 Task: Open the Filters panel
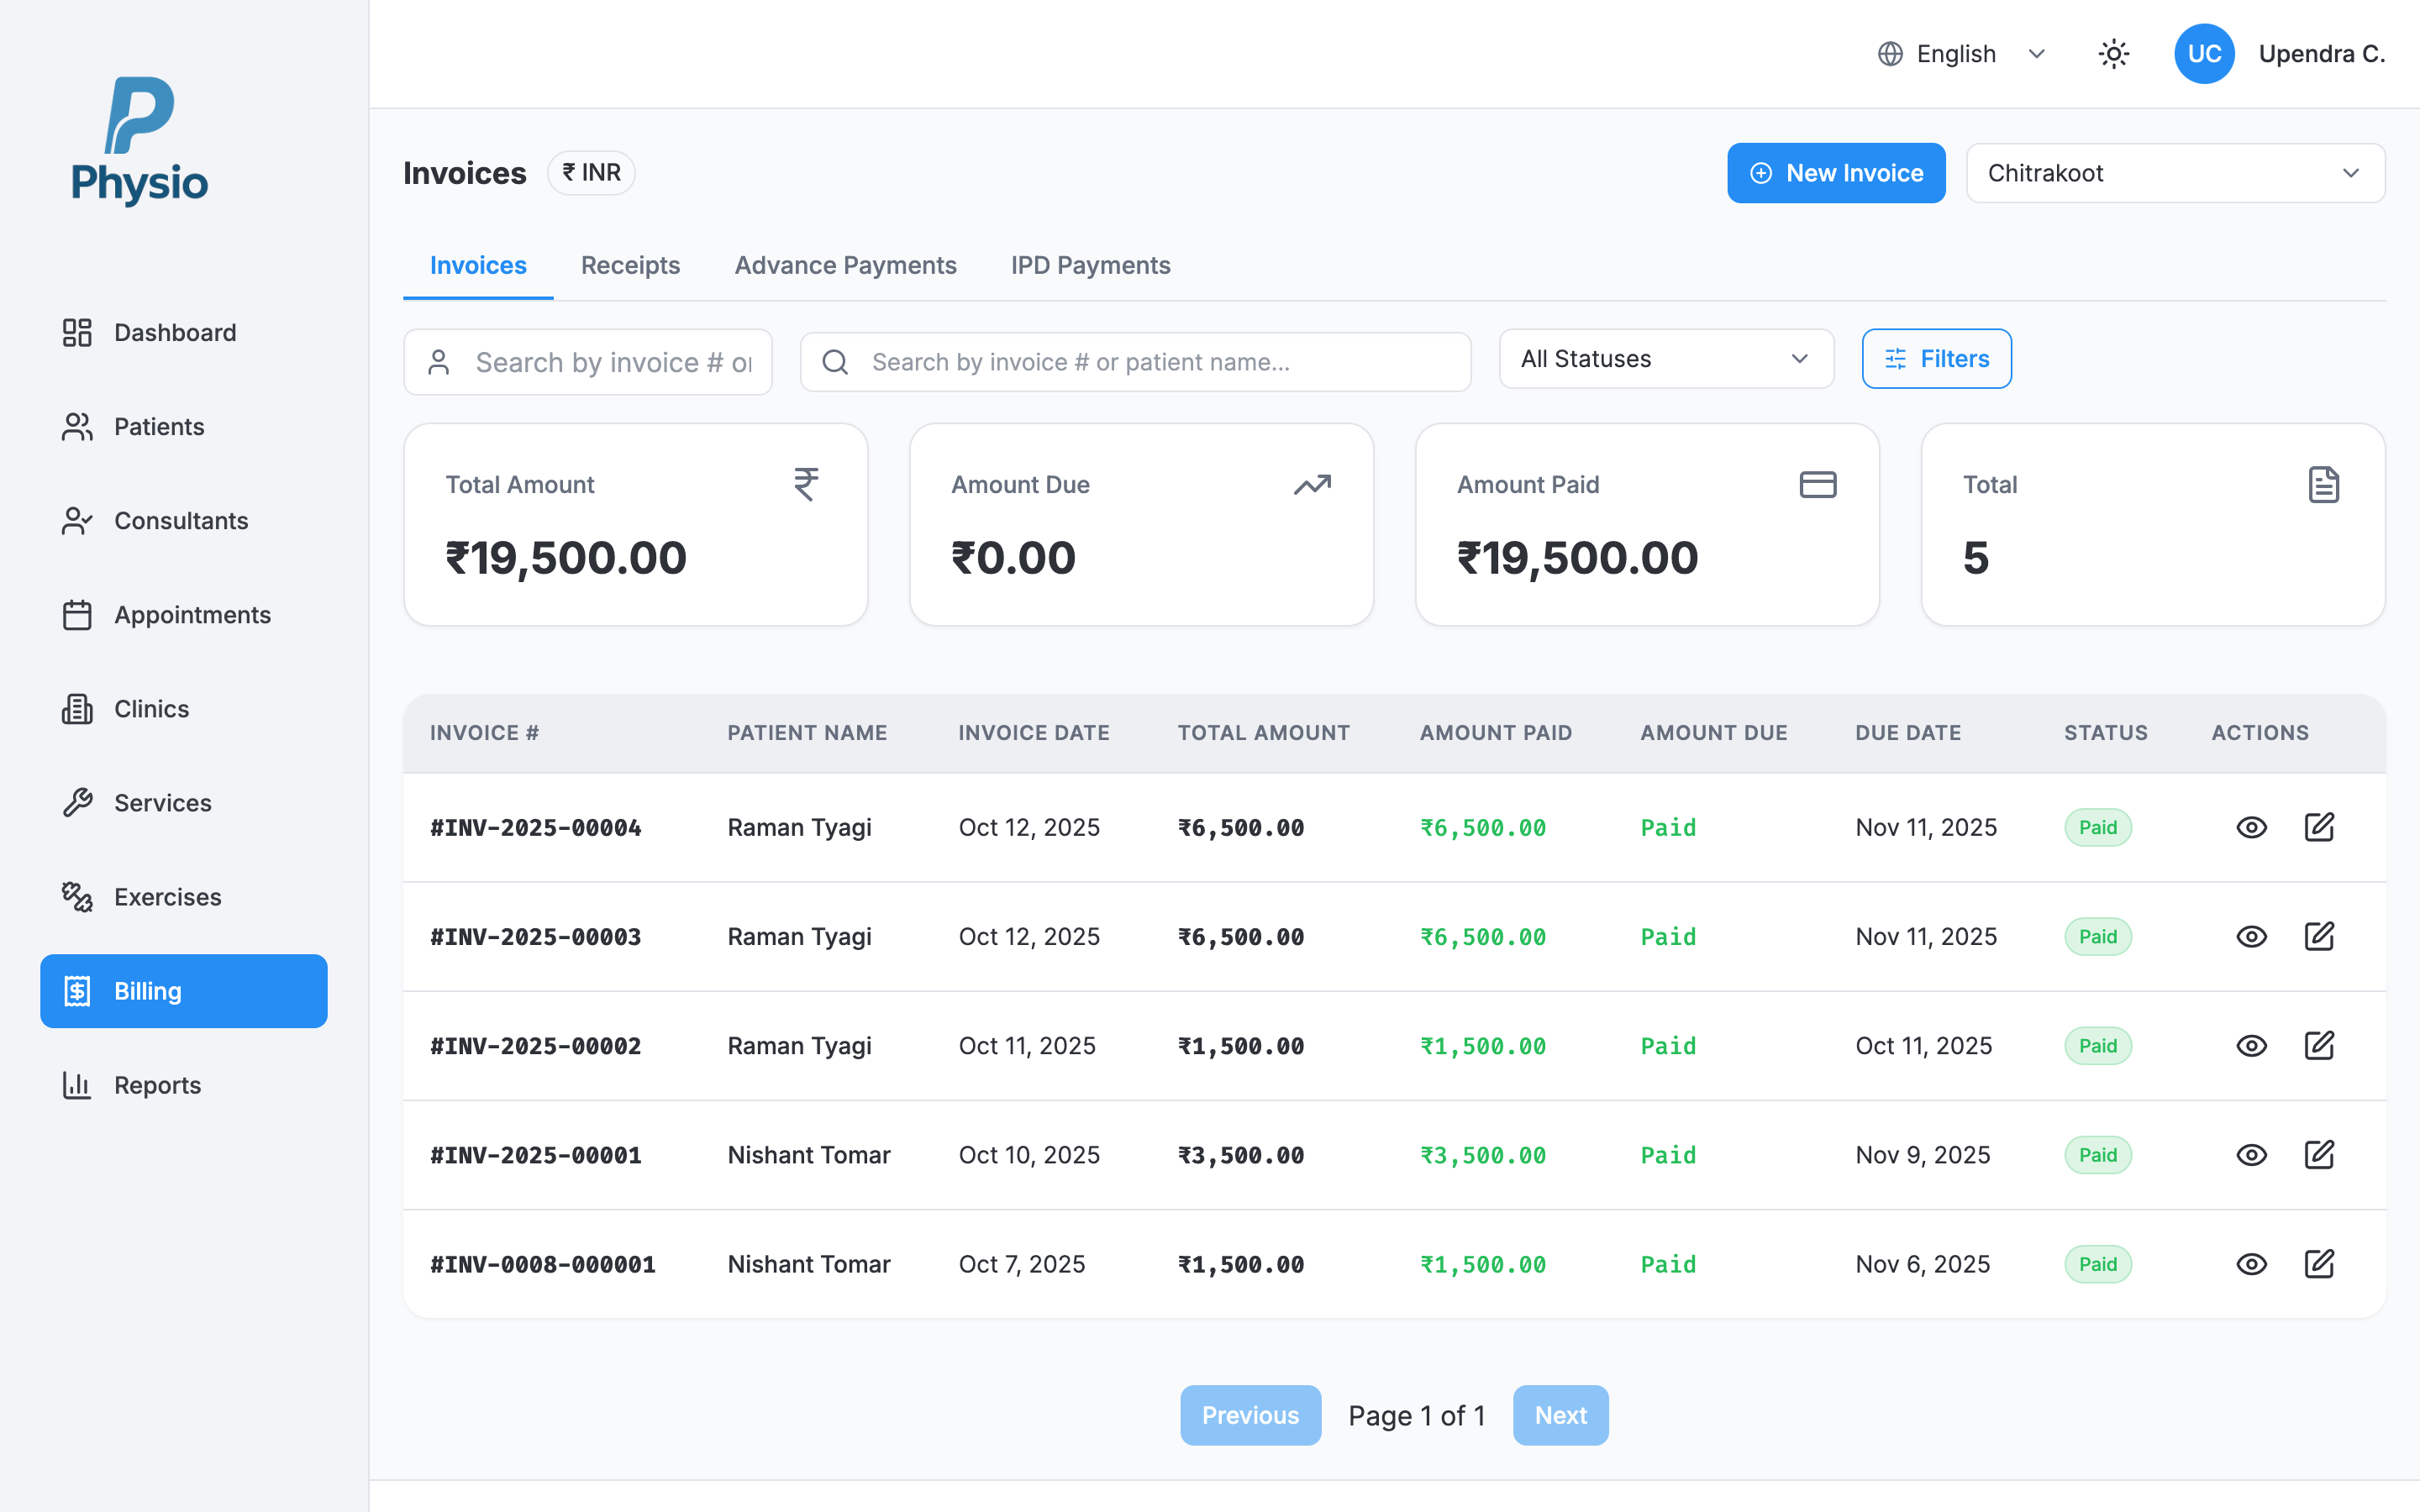tap(1936, 358)
